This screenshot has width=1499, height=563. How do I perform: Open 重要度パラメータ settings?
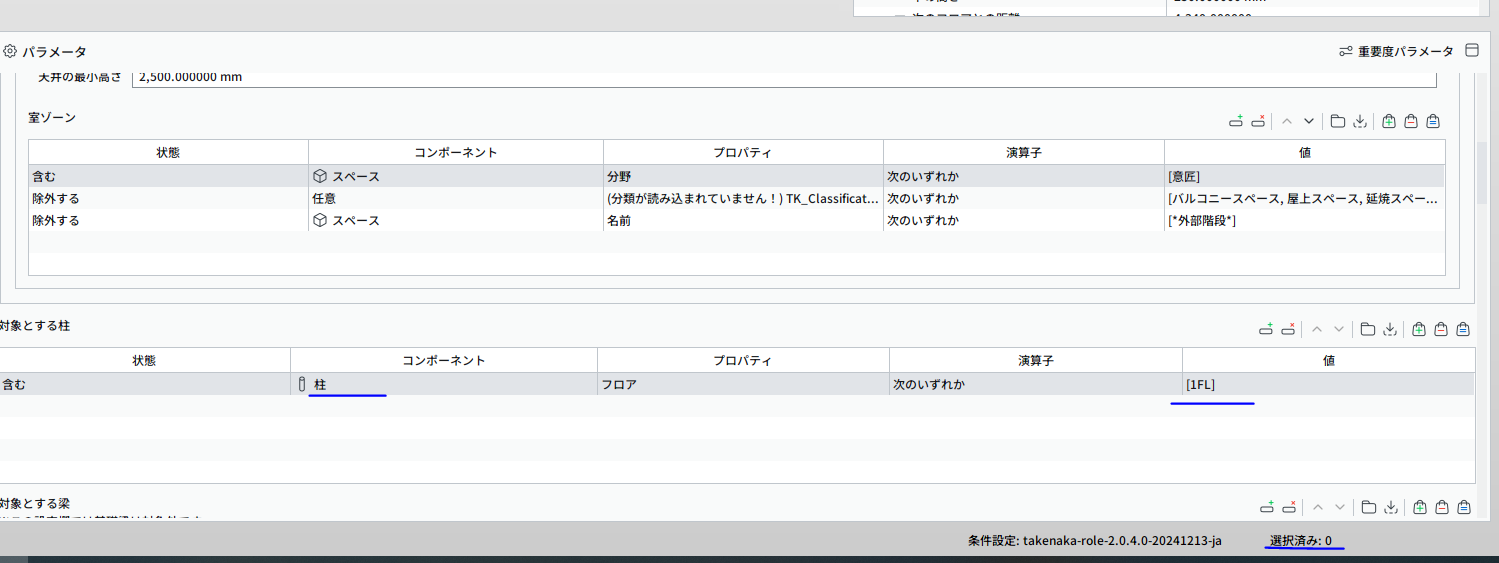1396,51
